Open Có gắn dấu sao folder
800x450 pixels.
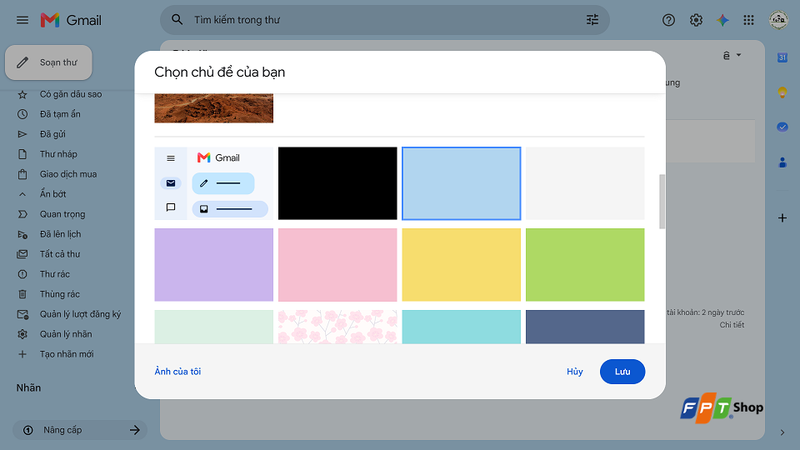pyautogui.click(x=69, y=94)
